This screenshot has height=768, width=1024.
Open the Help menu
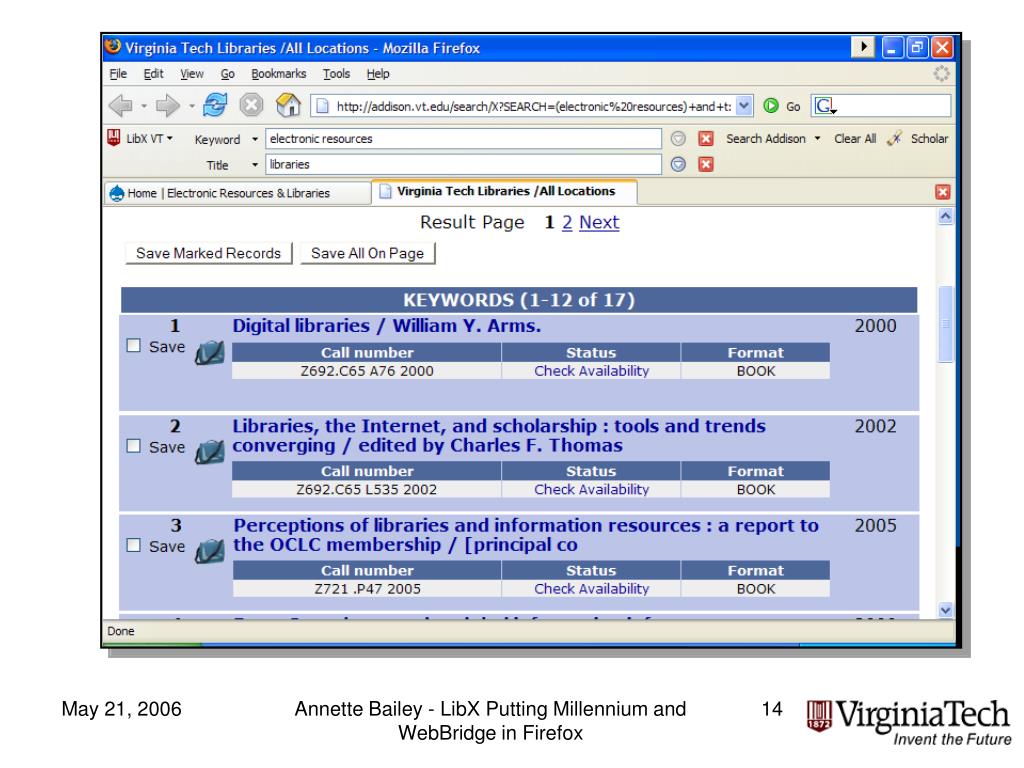[378, 74]
